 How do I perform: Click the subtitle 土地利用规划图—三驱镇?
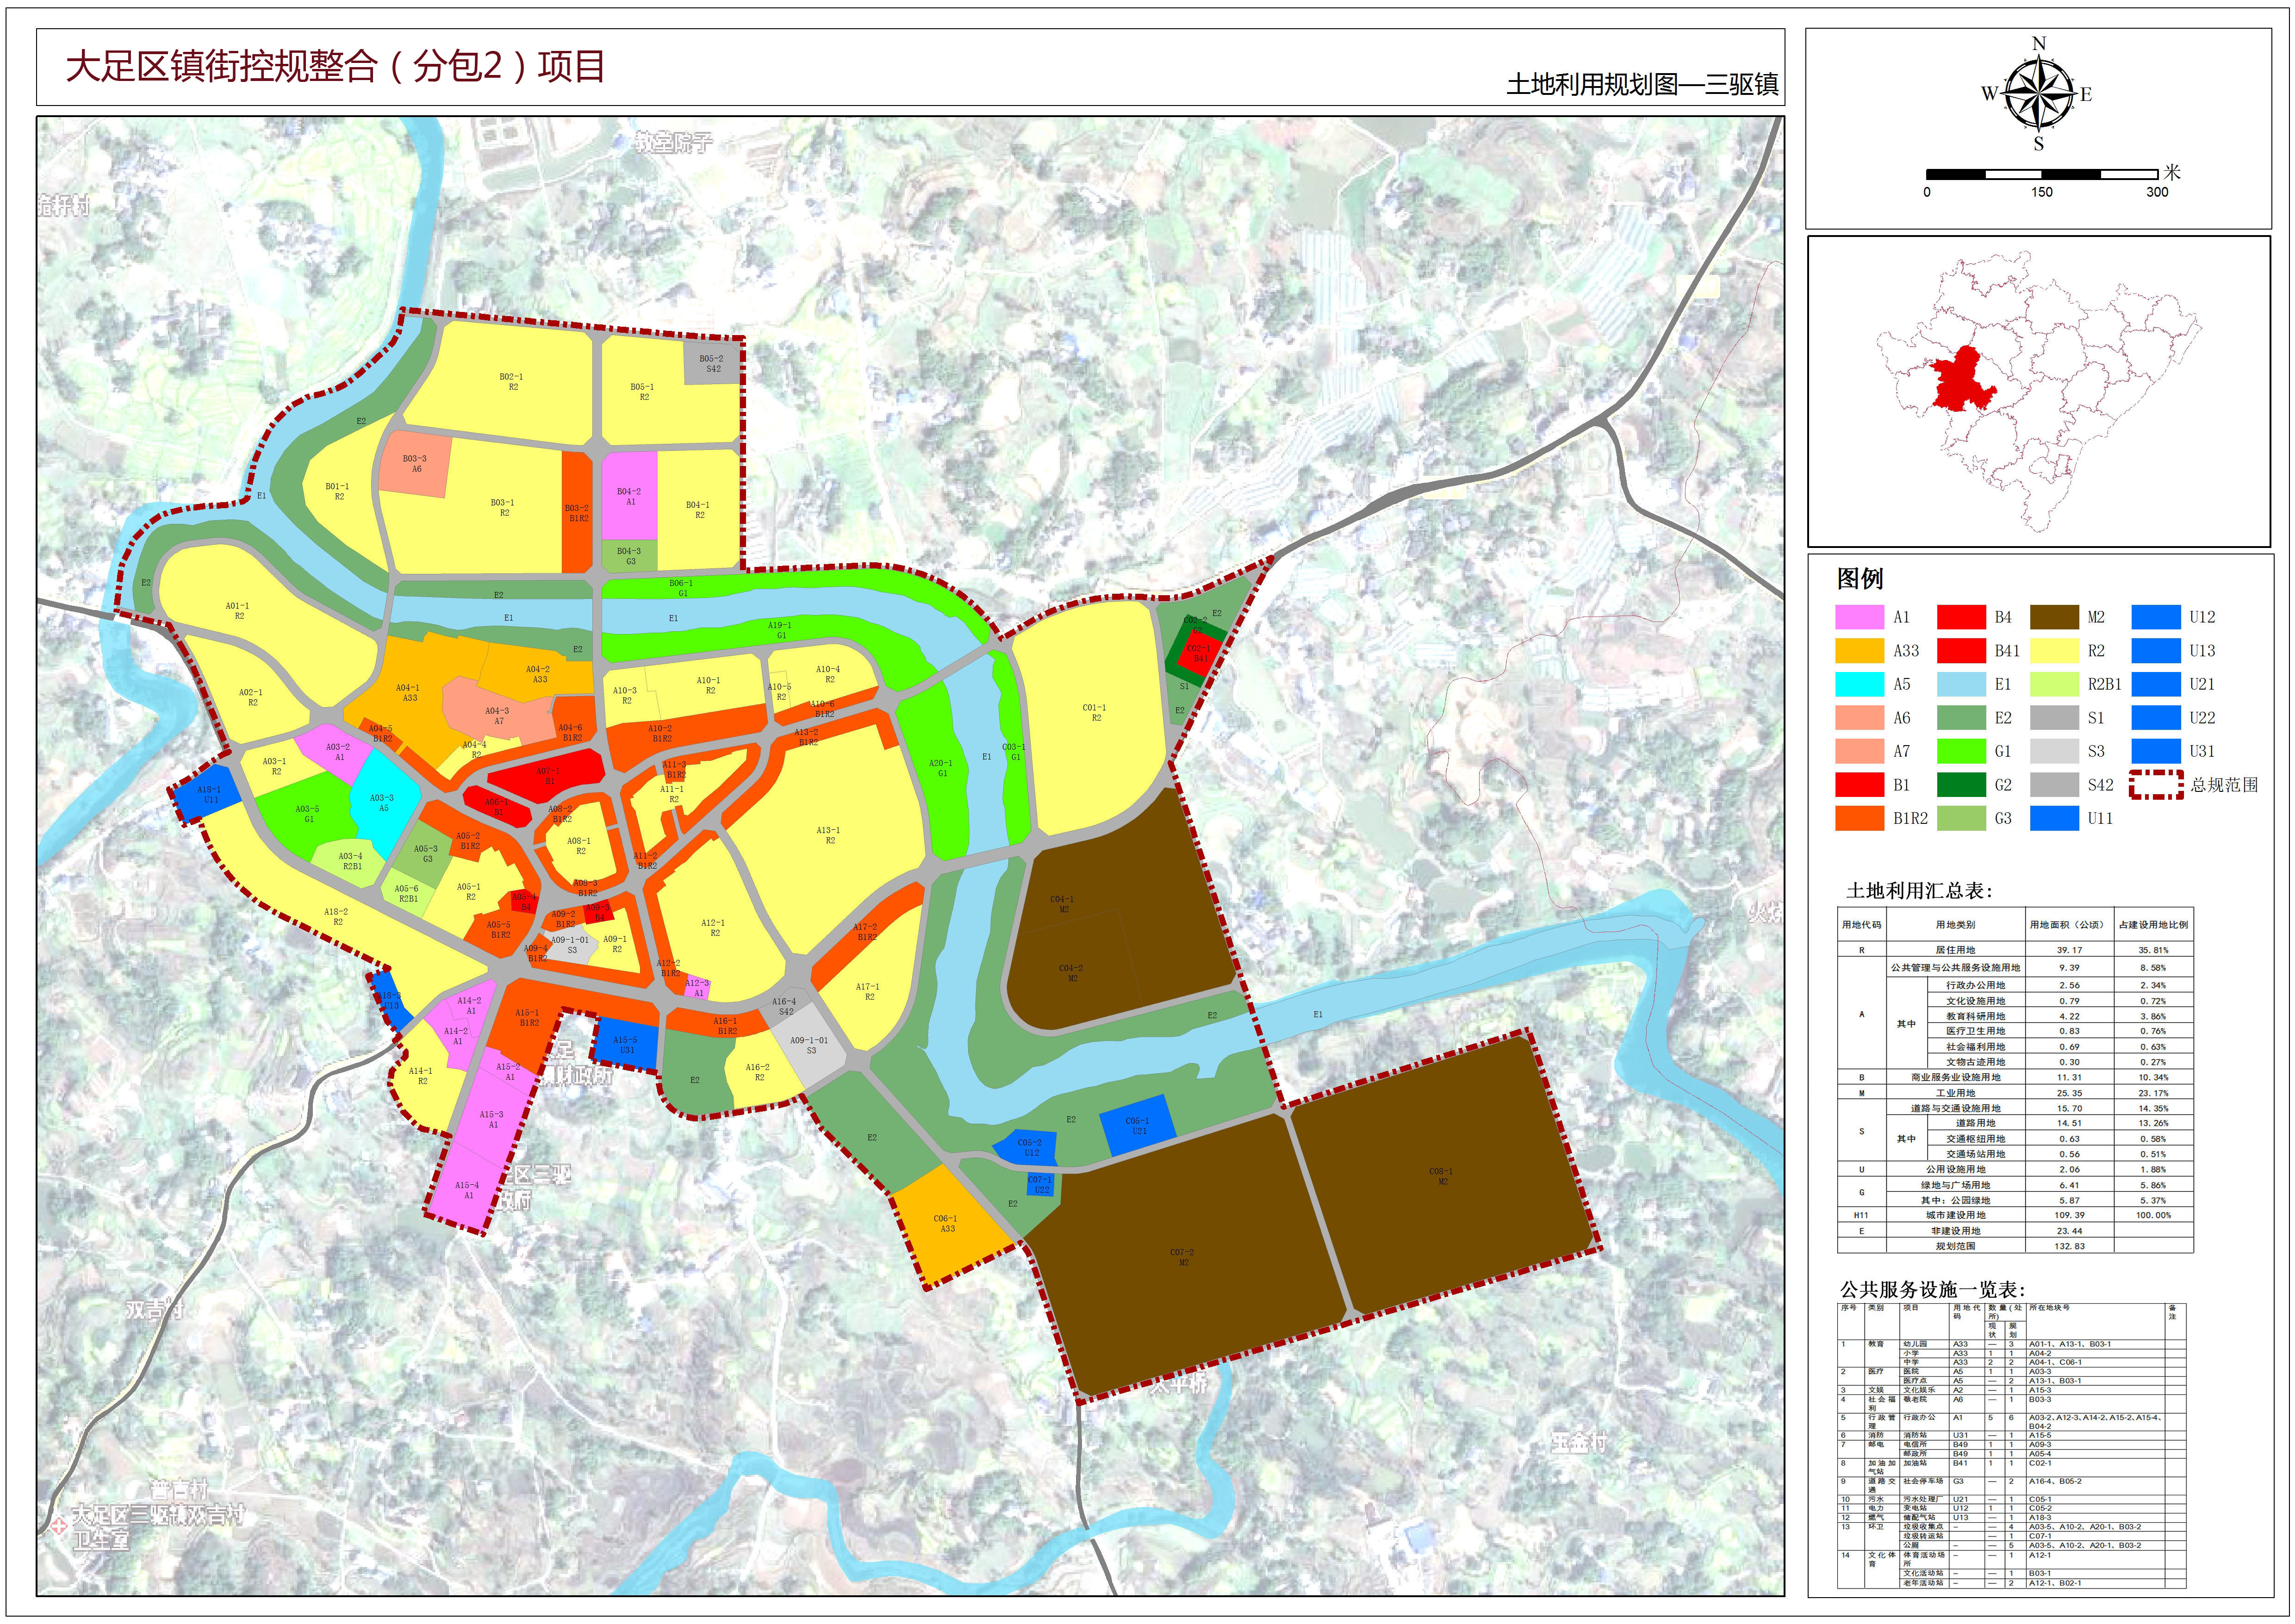(x=1642, y=84)
